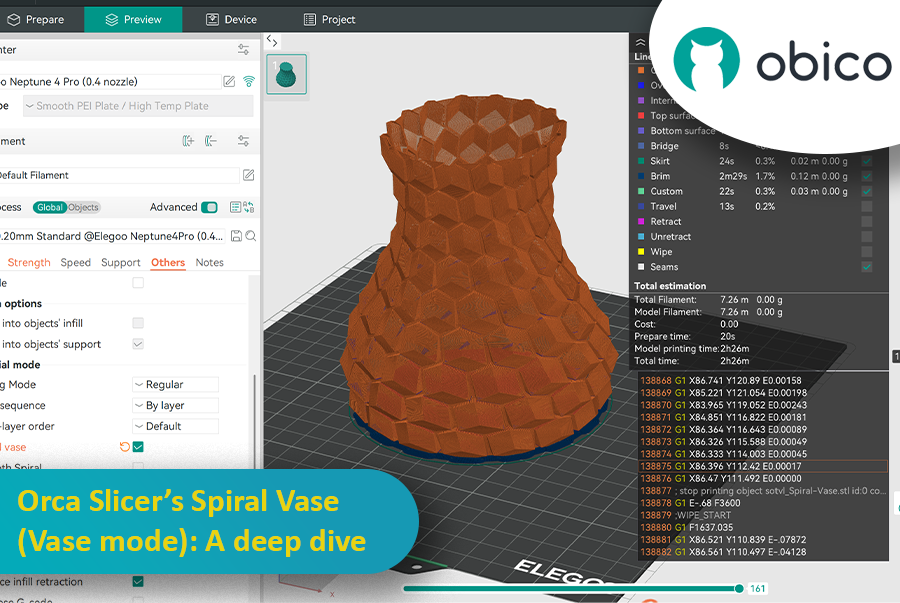Viewport: 900px width, 603px height.
Task: Open filament section settings sliders icon
Action: click(x=243, y=141)
